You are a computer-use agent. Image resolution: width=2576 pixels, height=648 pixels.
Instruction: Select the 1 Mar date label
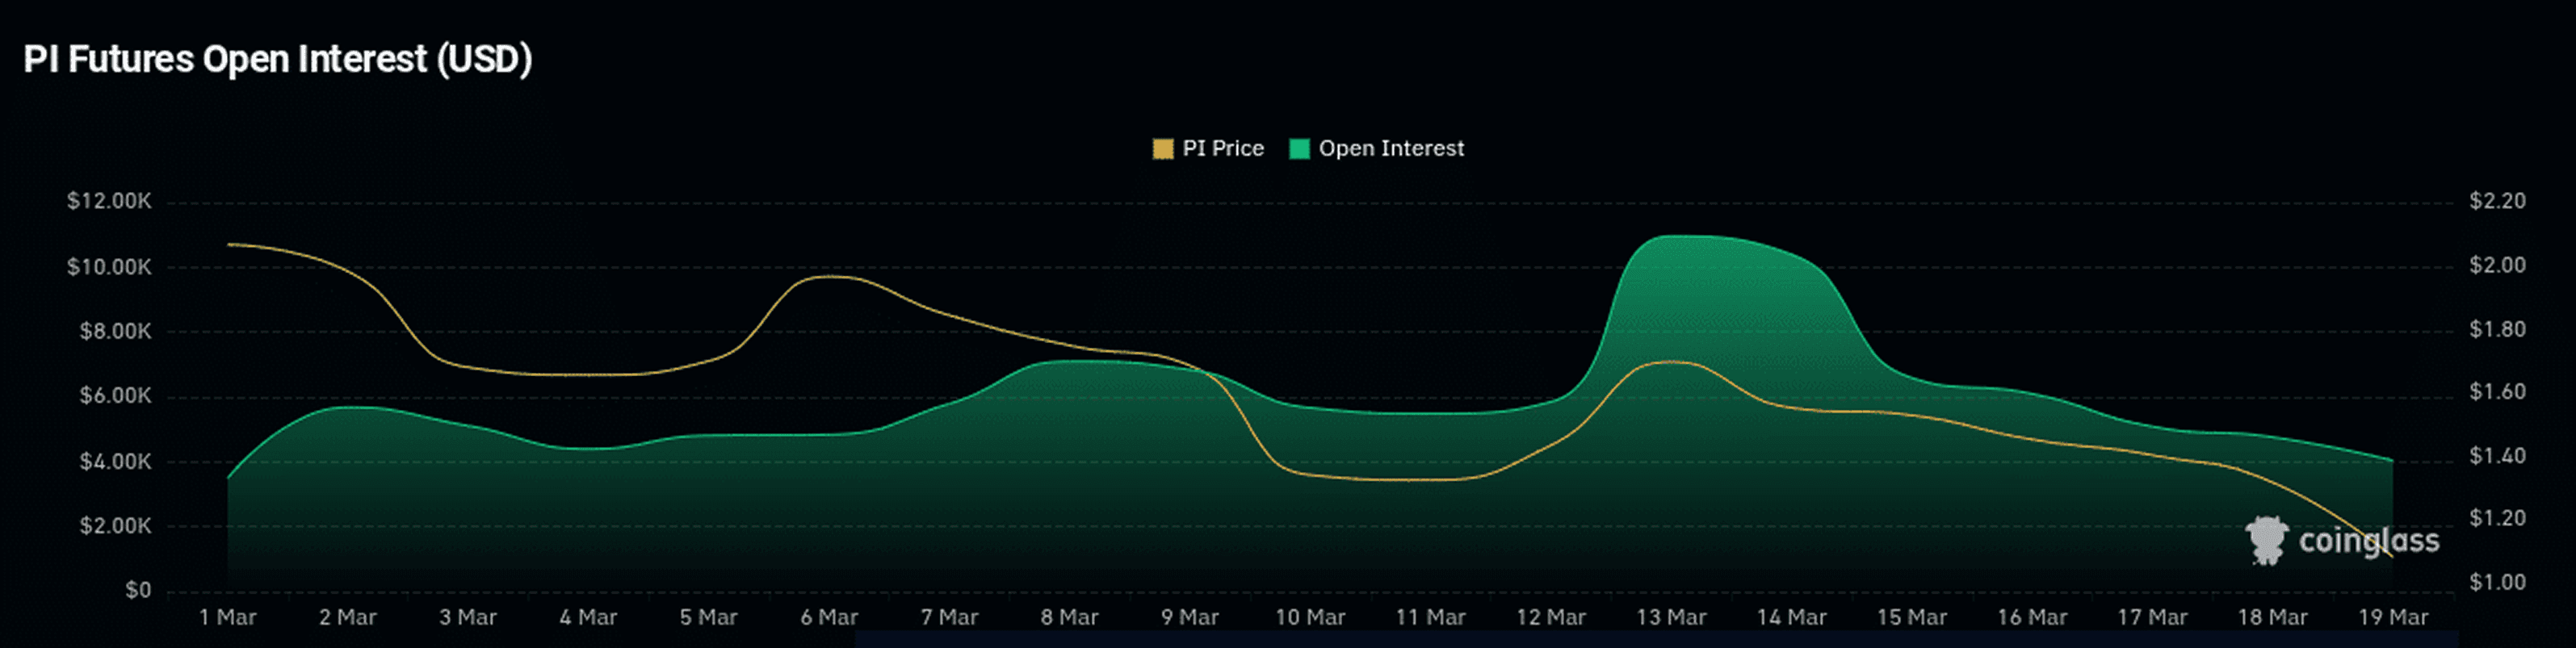click(228, 618)
